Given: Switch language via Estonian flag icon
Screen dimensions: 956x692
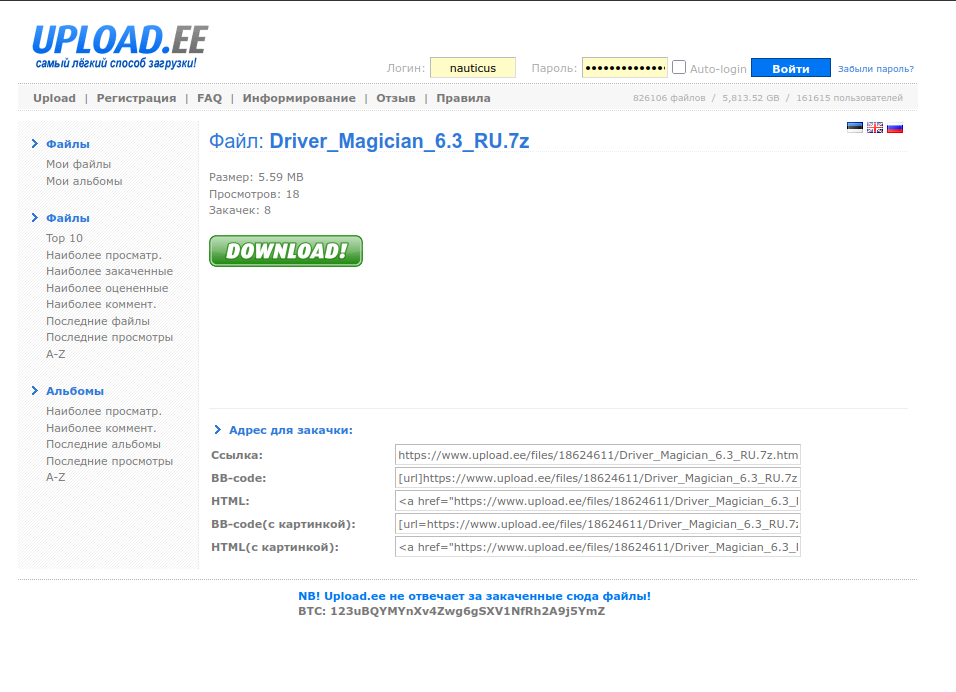Looking at the screenshot, I should (855, 127).
